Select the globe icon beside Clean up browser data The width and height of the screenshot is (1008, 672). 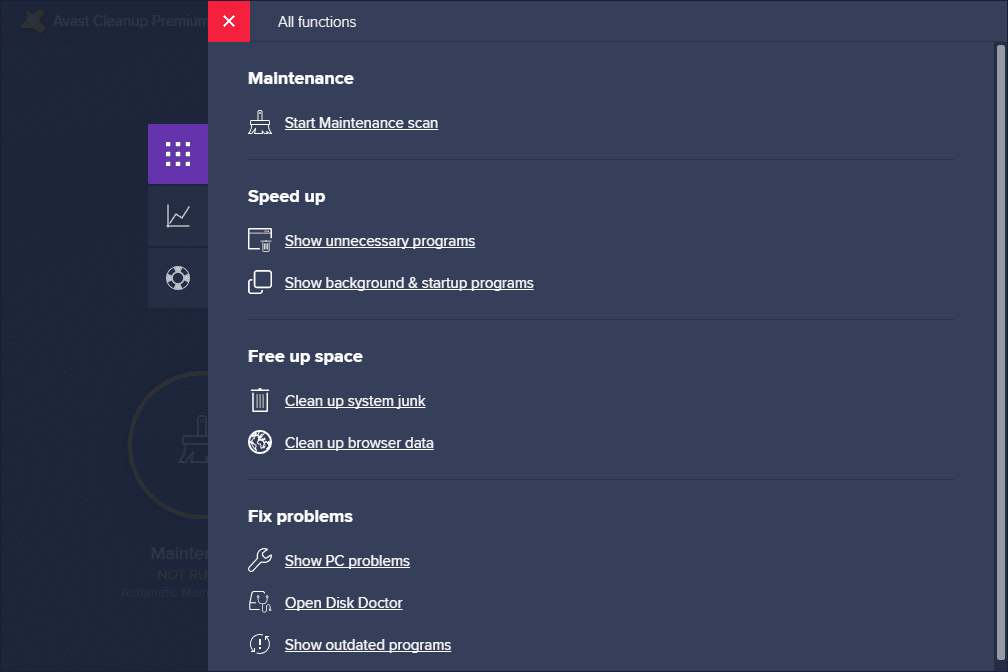[x=260, y=442]
